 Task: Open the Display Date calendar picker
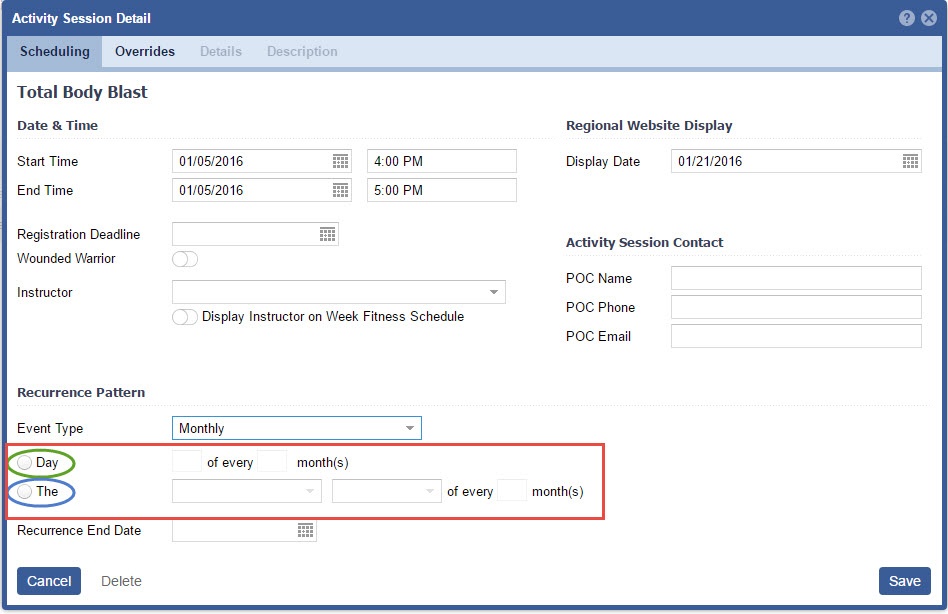coord(910,161)
